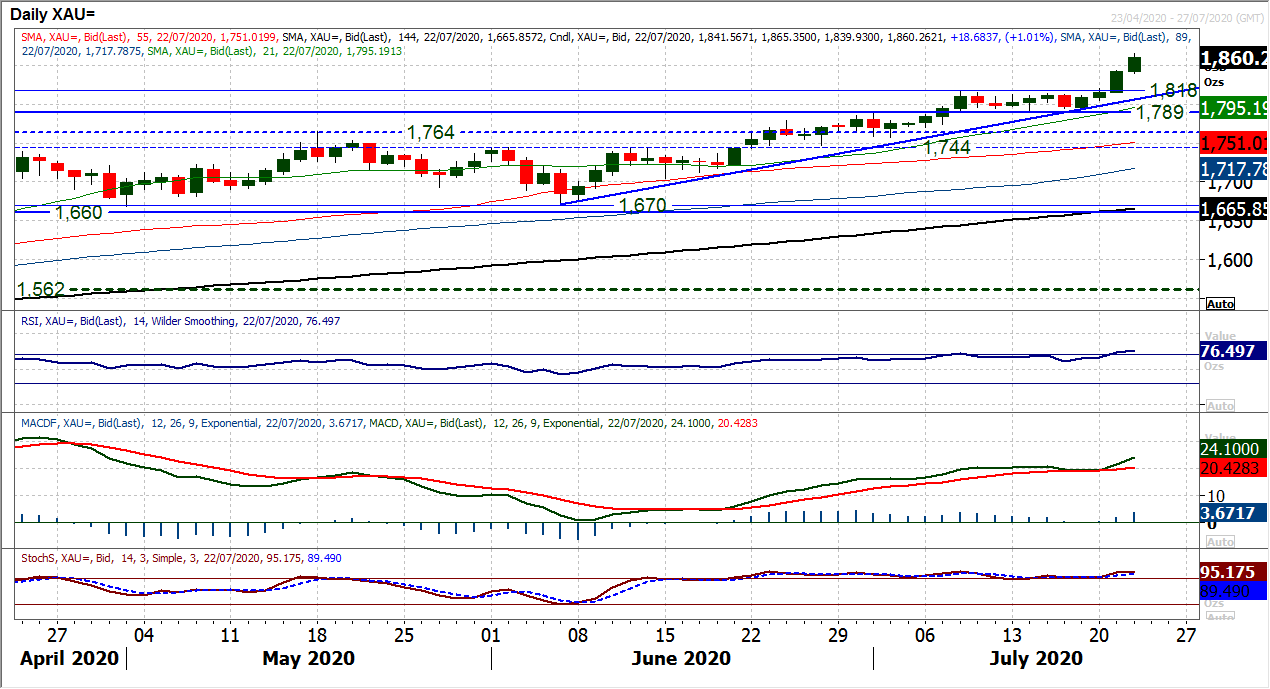Select the 1,818 breakout level label

[x=1172, y=90]
